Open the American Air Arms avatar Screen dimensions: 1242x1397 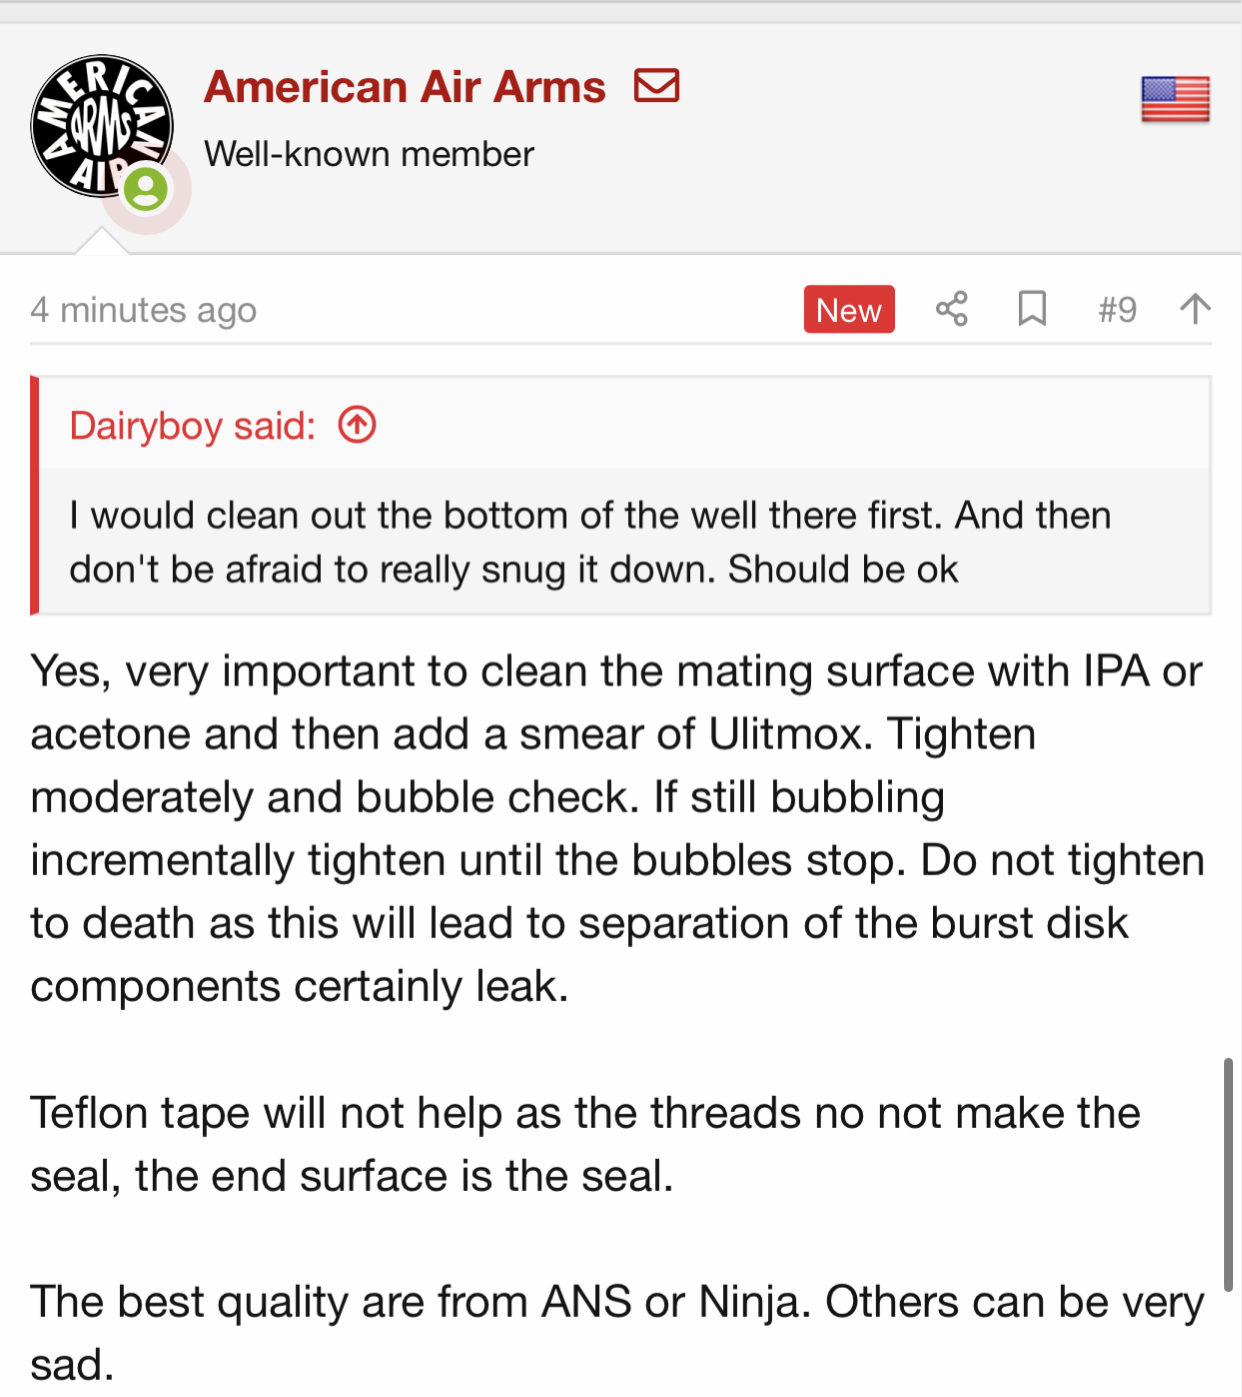click(x=101, y=126)
